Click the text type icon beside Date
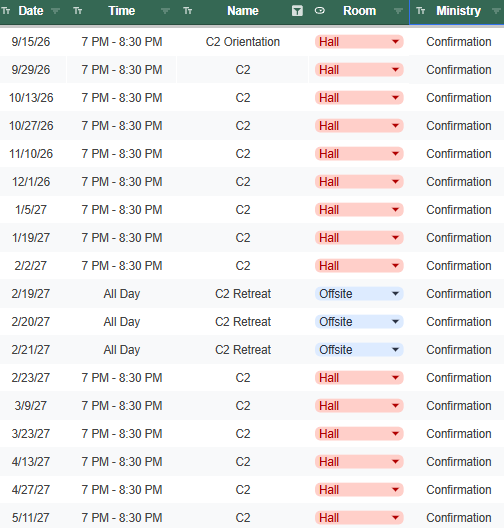Screen dimensions: 504x528 tap(6, 11)
